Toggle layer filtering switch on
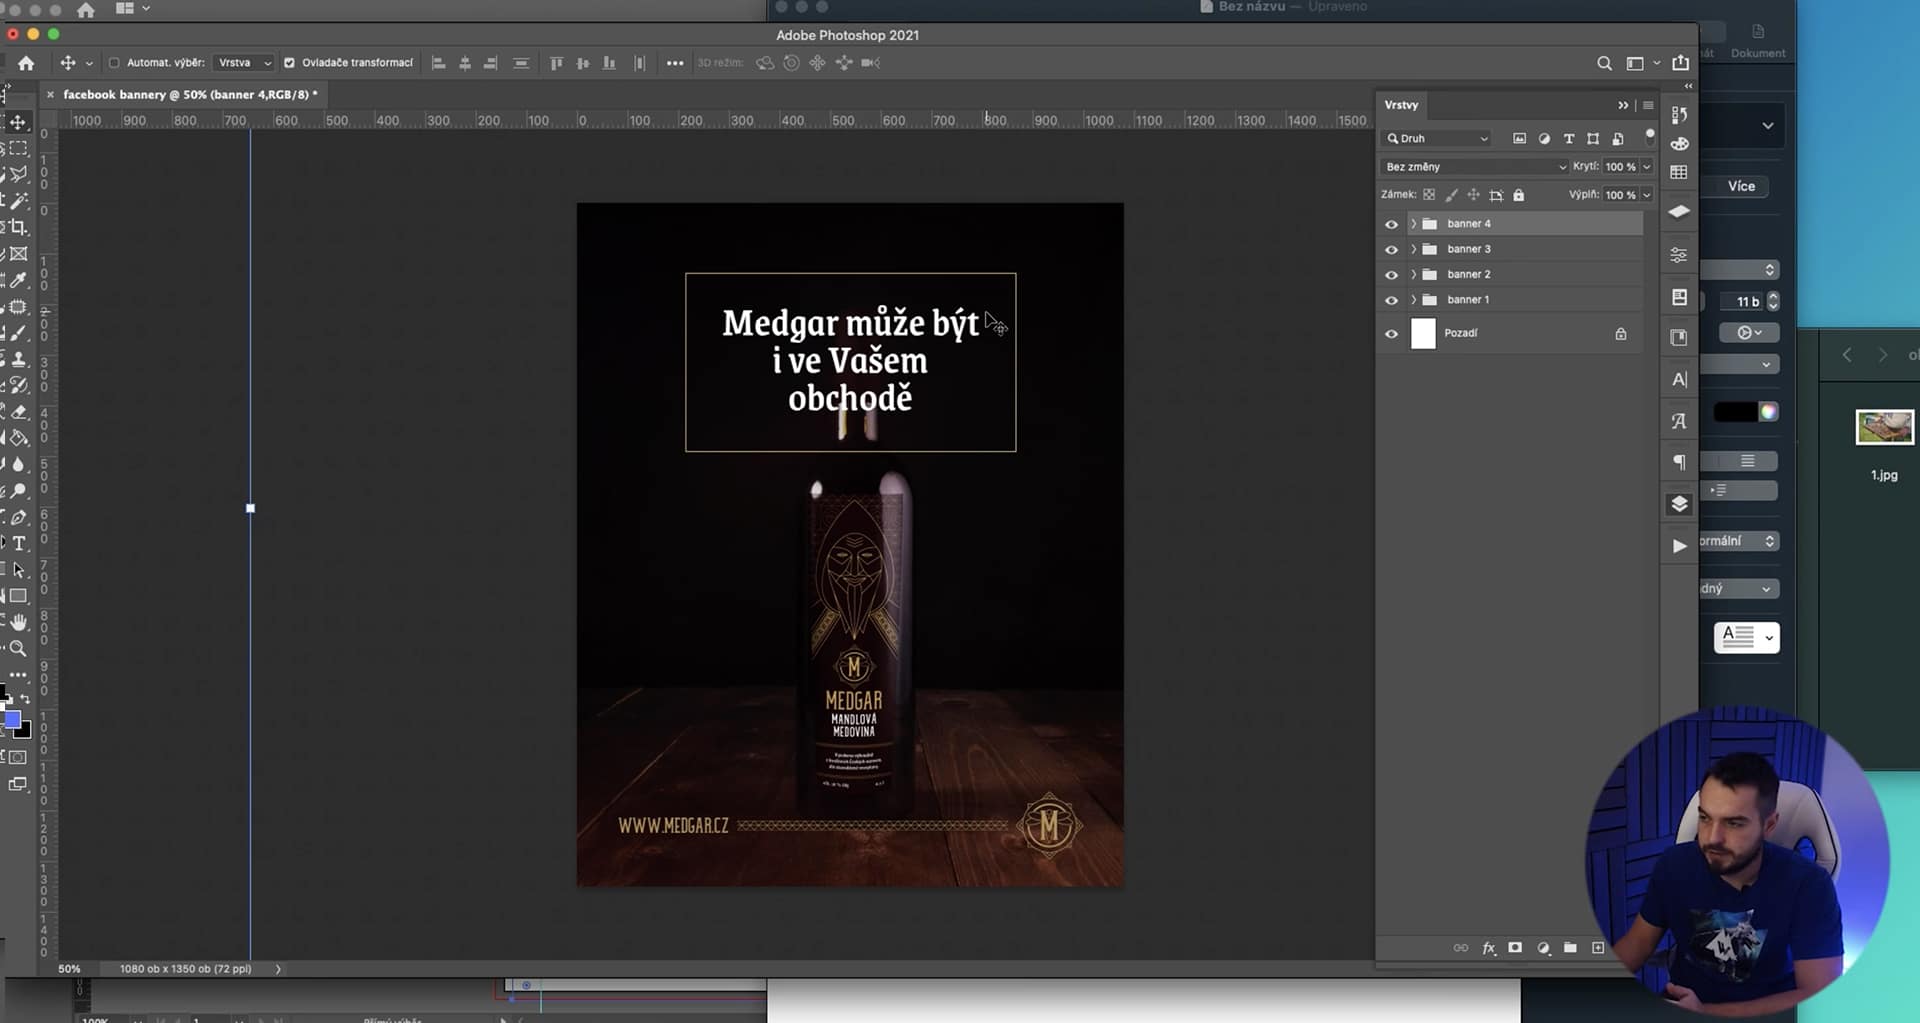This screenshot has height=1023, width=1920. coord(1649,136)
